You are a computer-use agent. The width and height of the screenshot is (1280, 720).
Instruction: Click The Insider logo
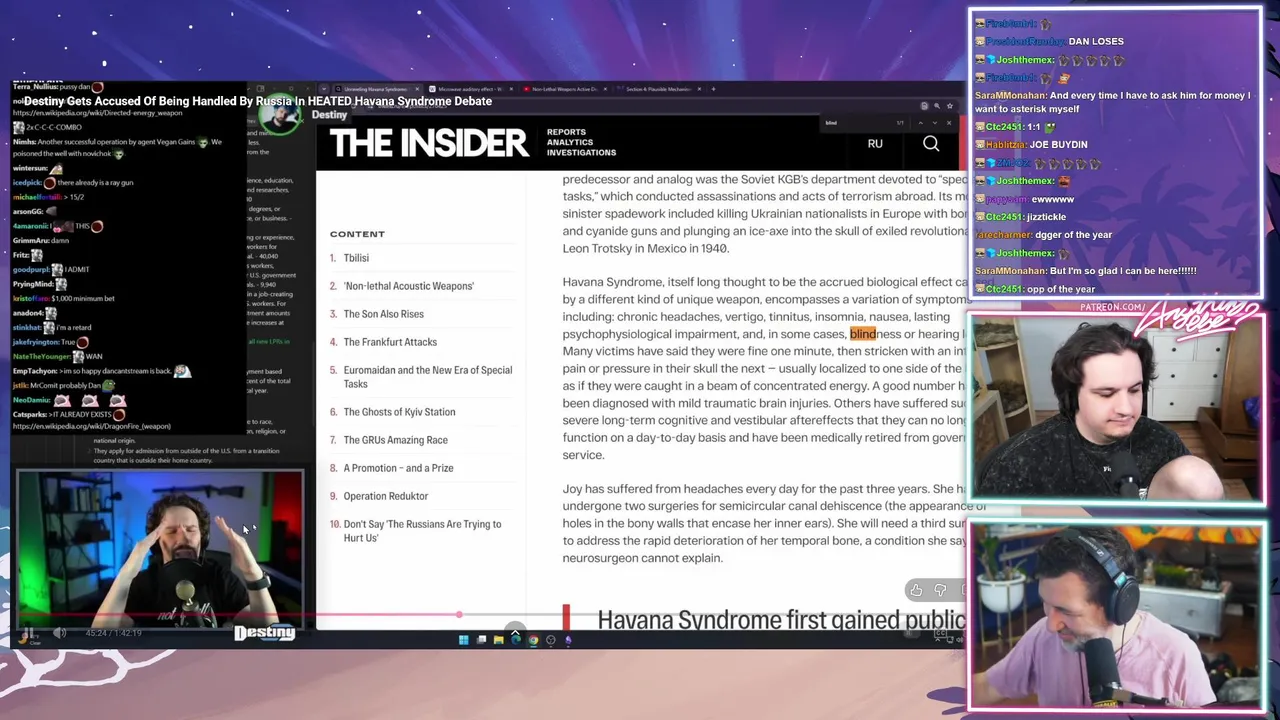pos(429,143)
